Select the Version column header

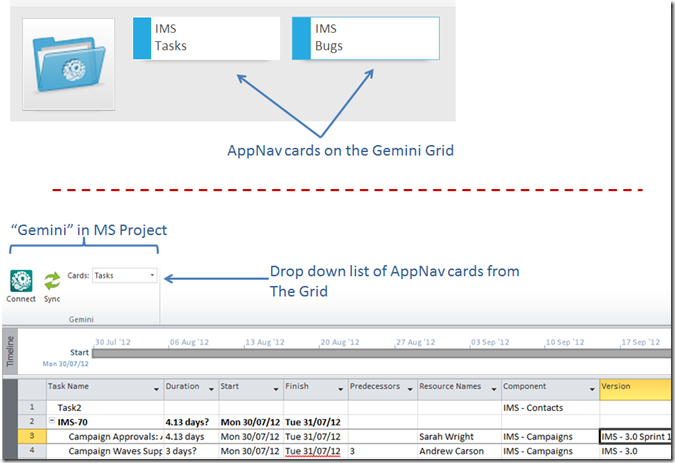pyautogui.click(x=635, y=389)
